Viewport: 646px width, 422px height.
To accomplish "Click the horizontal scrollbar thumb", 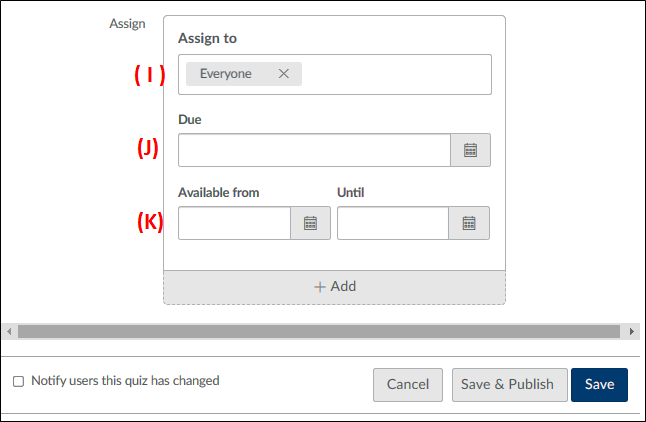I will (320, 331).
